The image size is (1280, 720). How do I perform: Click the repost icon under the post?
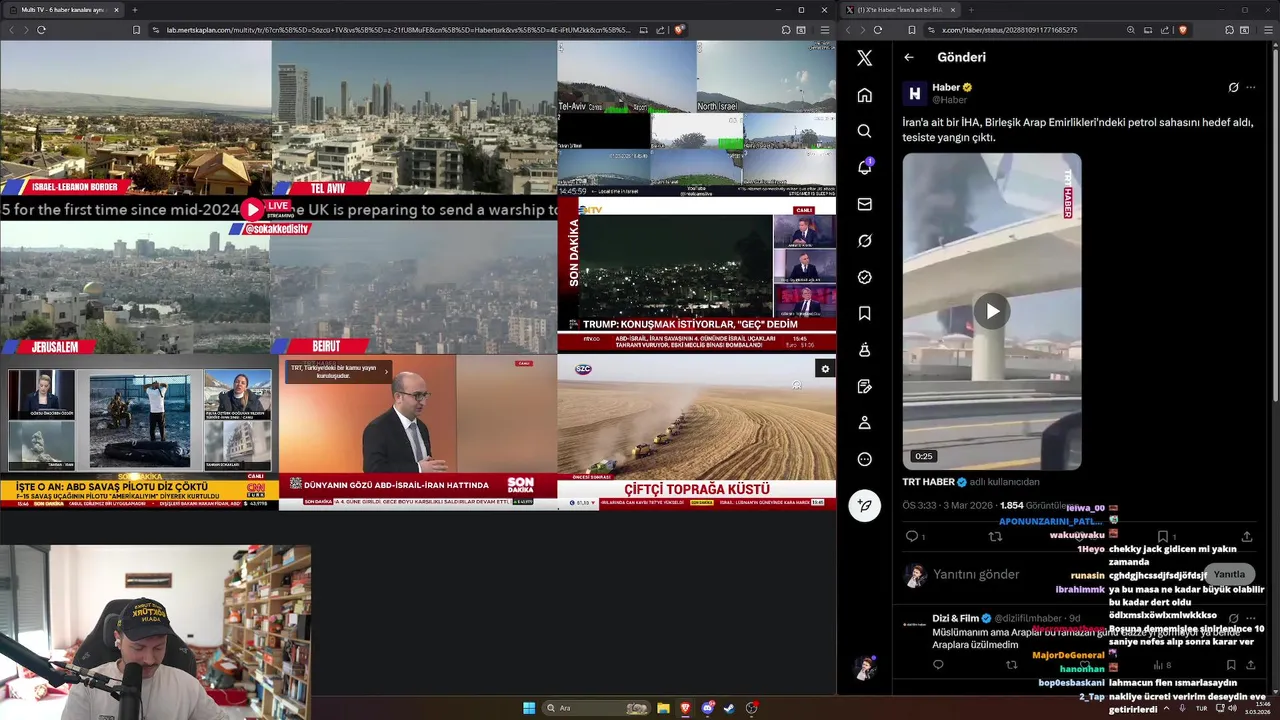coord(995,537)
